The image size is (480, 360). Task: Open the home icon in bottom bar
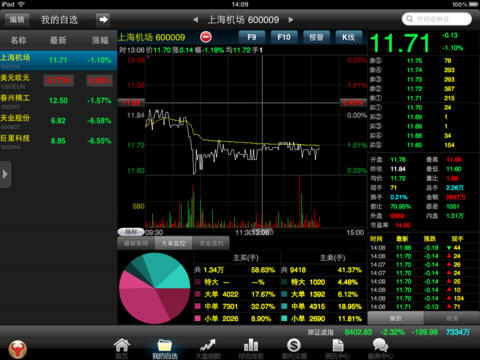click(x=122, y=346)
